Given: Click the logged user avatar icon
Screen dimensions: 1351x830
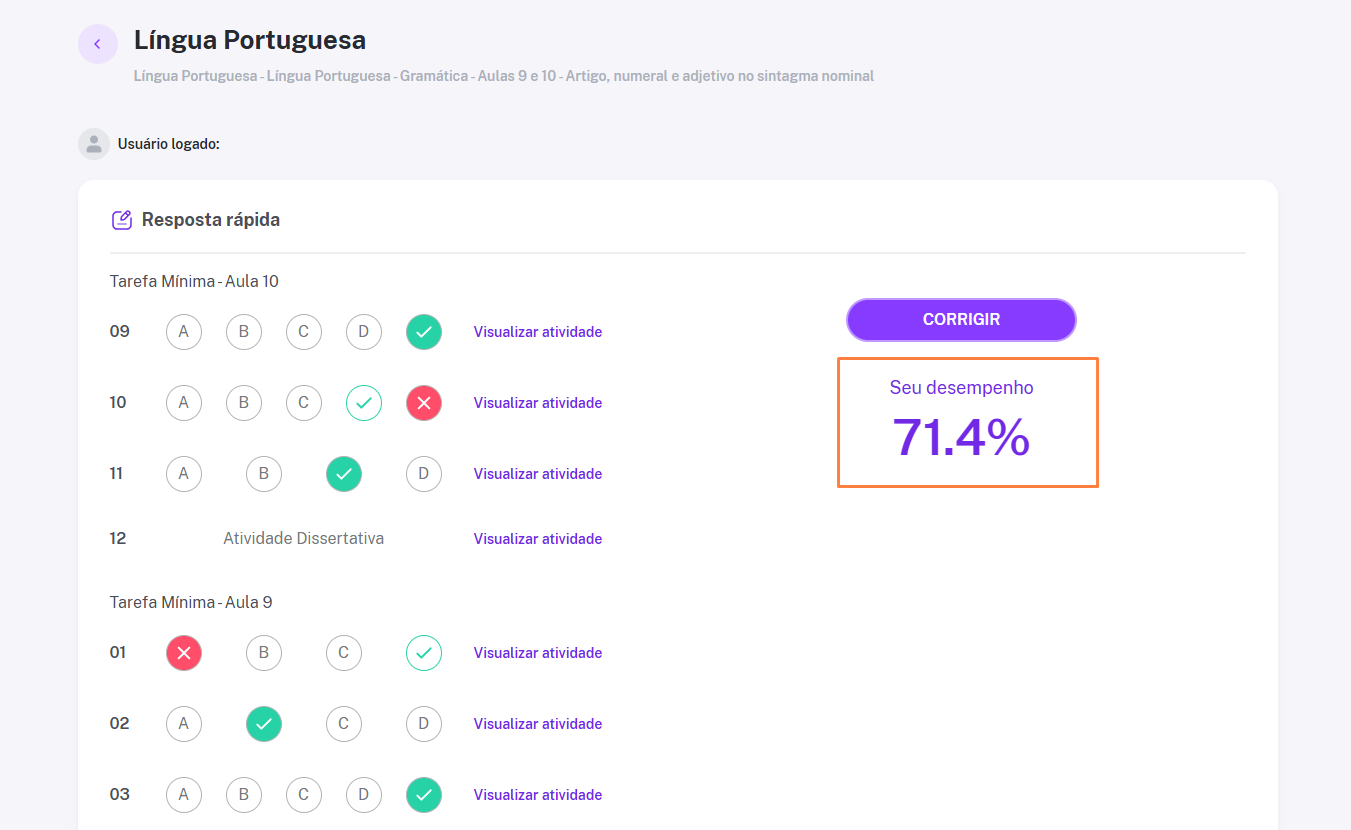Looking at the screenshot, I should [x=94, y=144].
